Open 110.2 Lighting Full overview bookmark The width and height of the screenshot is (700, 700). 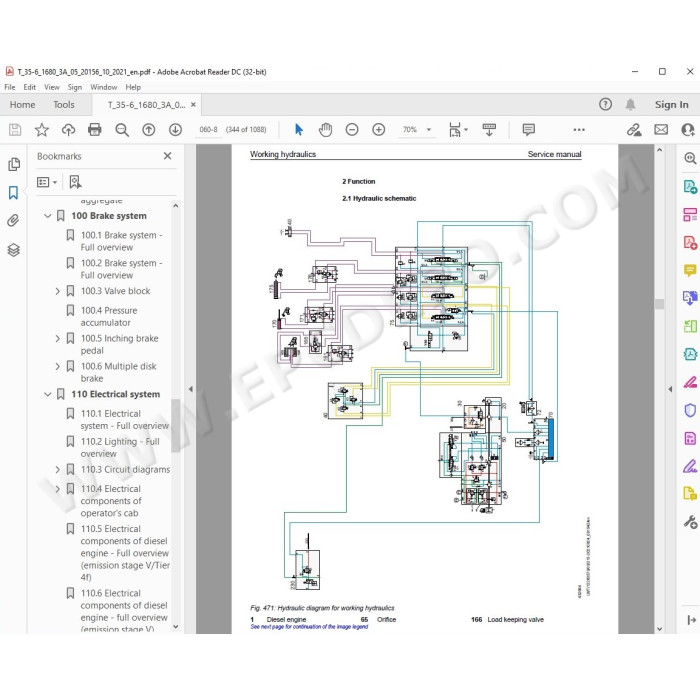pyautogui.click(x=120, y=447)
